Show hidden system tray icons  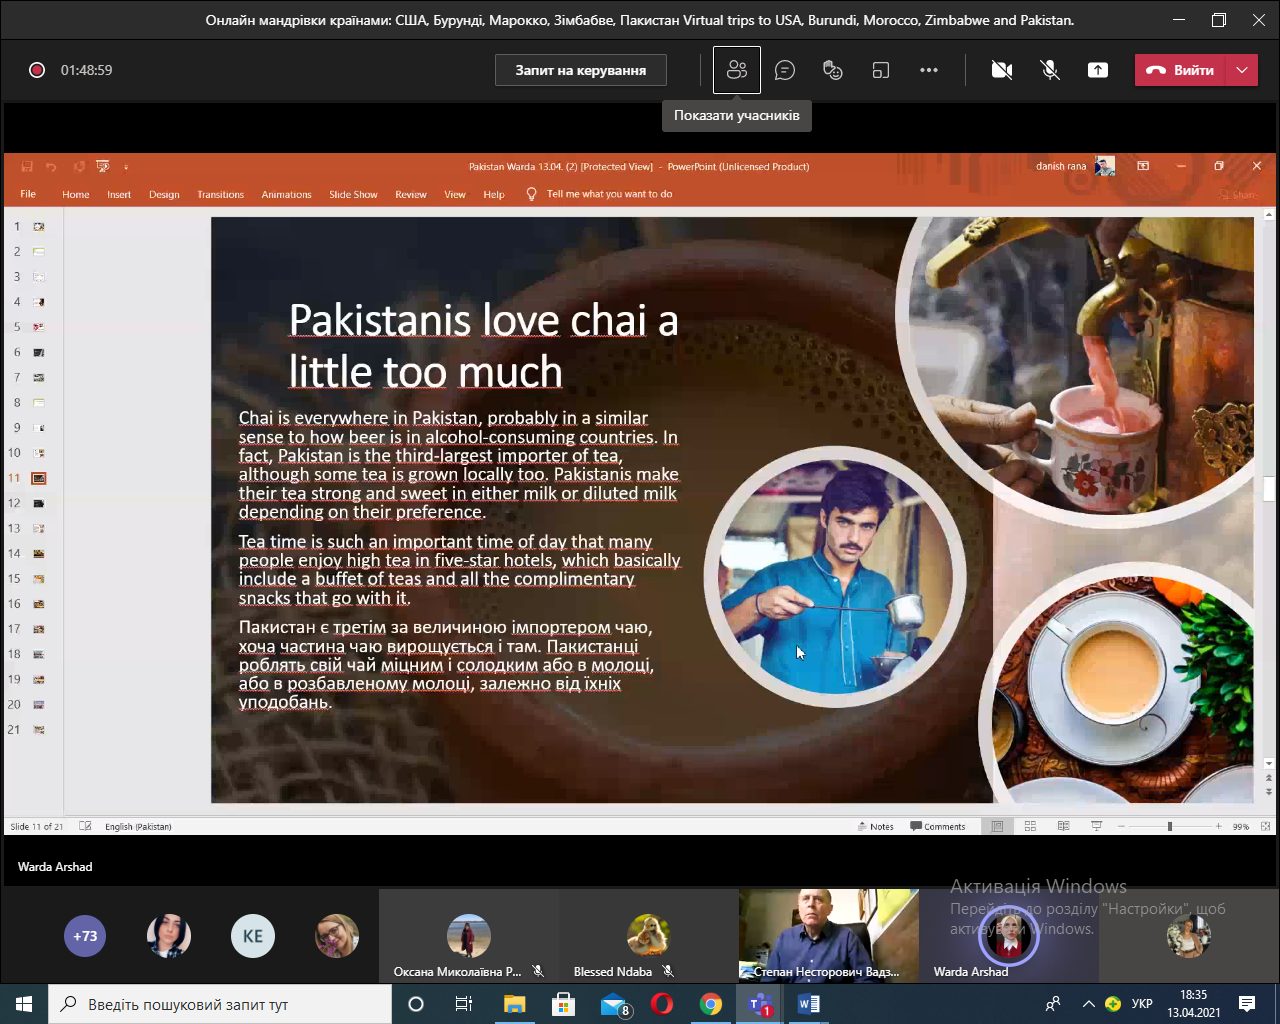pos(1088,1004)
